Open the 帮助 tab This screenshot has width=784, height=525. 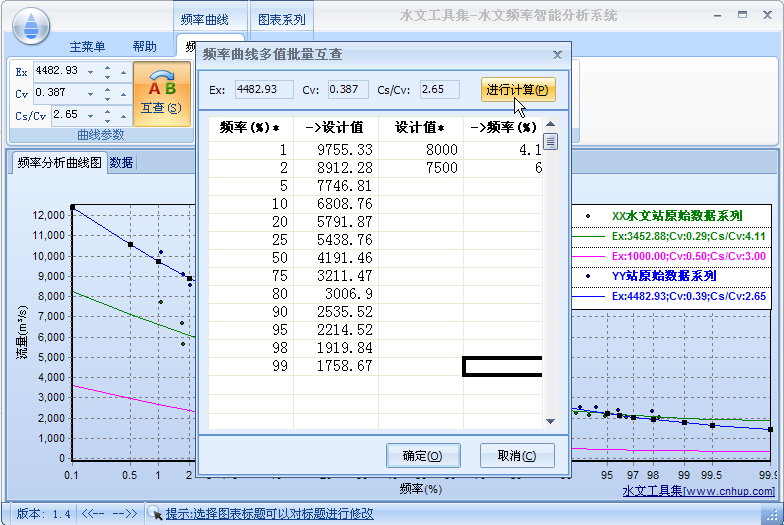(x=144, y=47)
